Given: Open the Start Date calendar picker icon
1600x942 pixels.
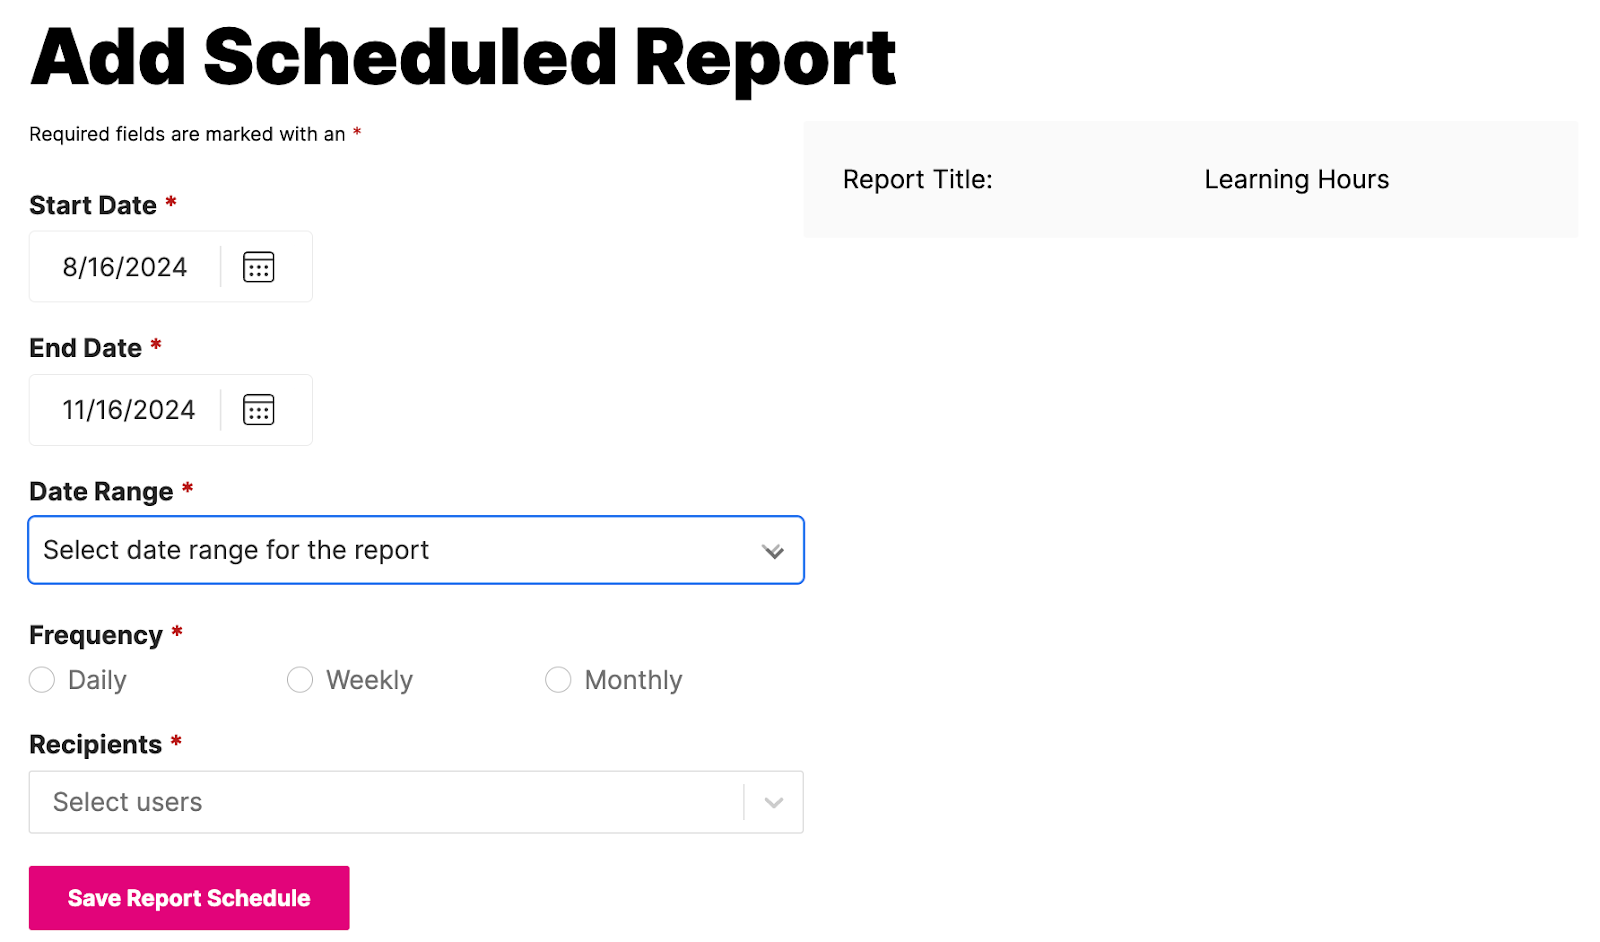Looking at the screenshot, I should pos(258,267).
